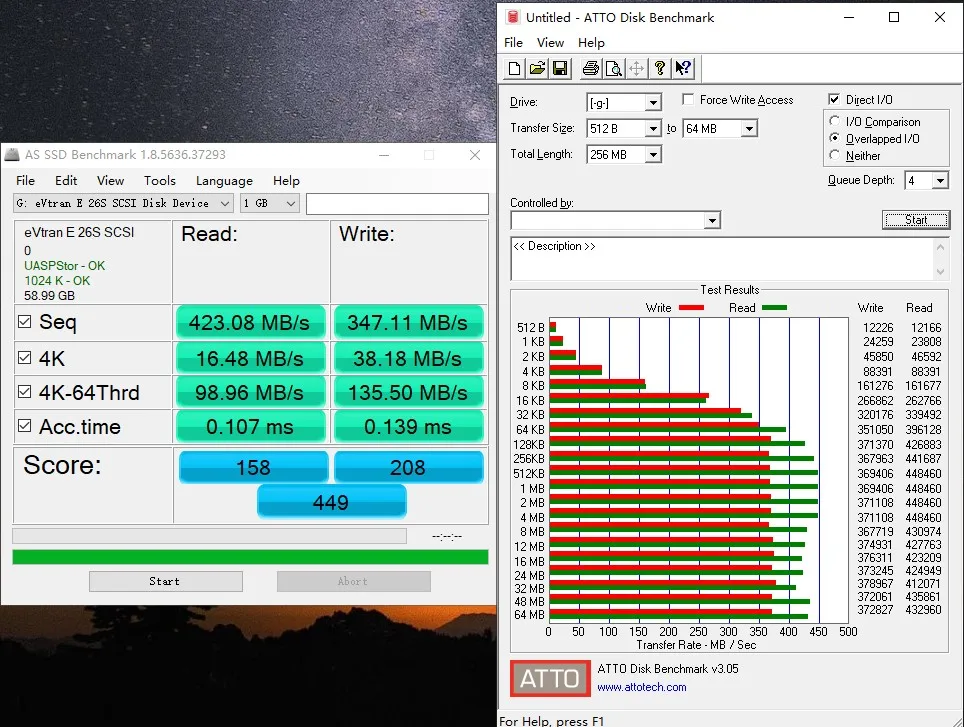
Task: Click the total score 449 box
Action: tap(331, 501)
